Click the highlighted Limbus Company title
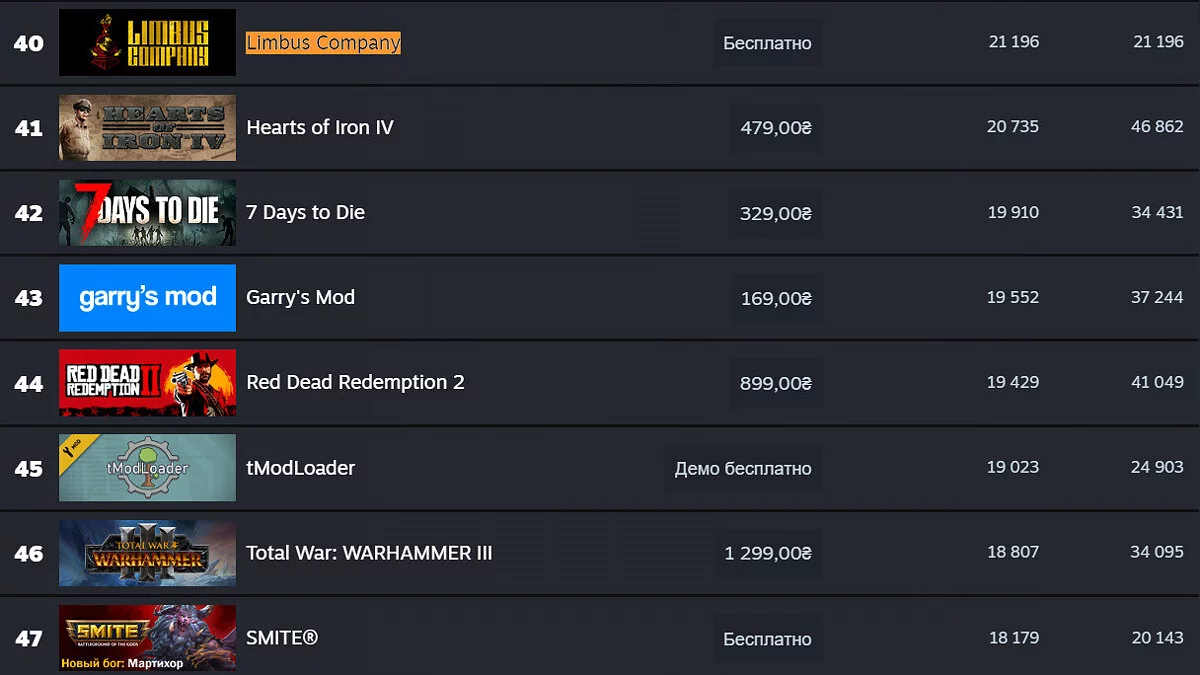Viewport: 1200px width, 675px height. [323, 42]
